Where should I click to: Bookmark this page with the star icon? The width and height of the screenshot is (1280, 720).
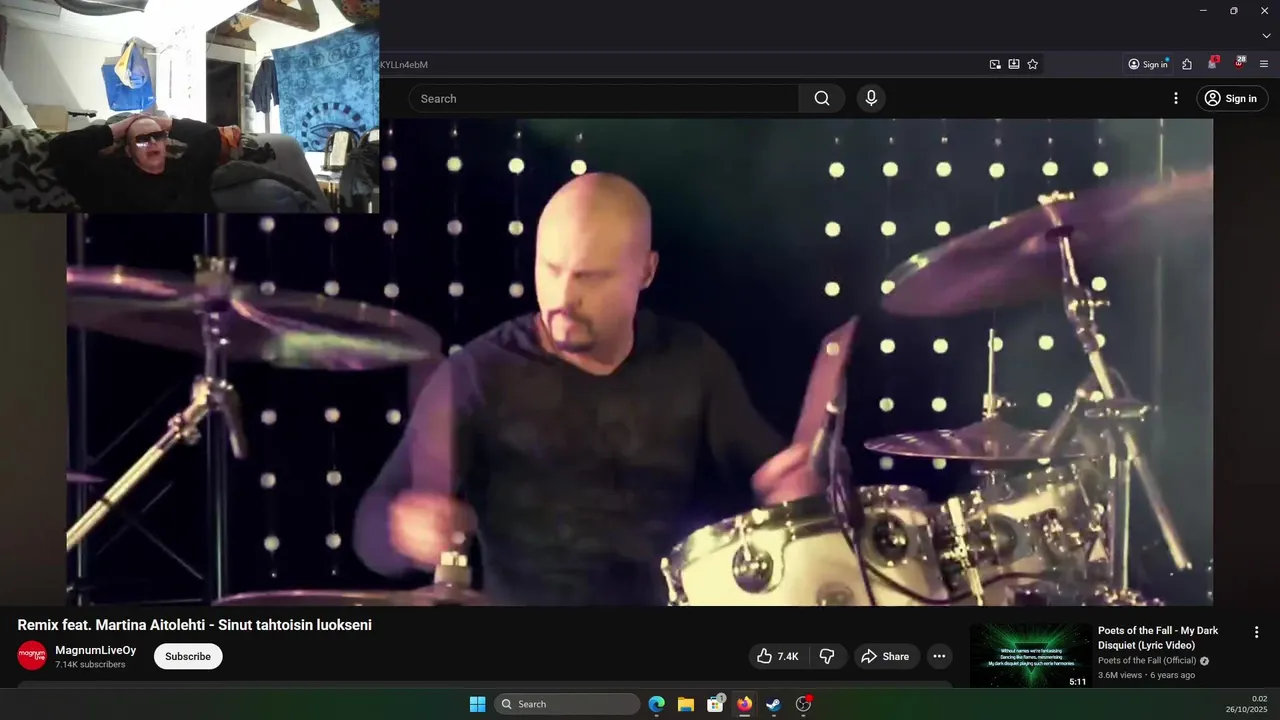1033,64
